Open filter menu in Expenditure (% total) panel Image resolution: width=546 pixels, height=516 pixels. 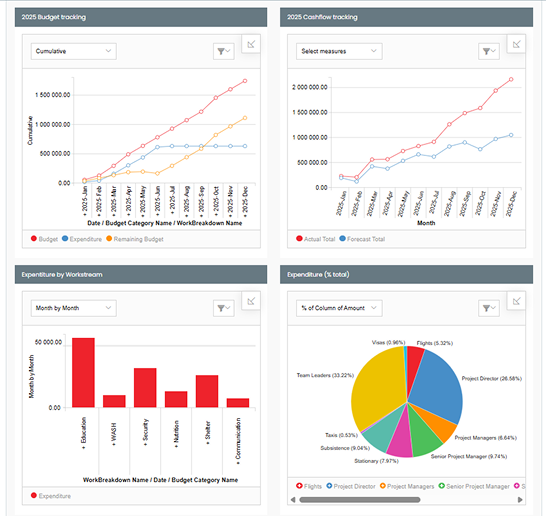click(x=489, y=308)
